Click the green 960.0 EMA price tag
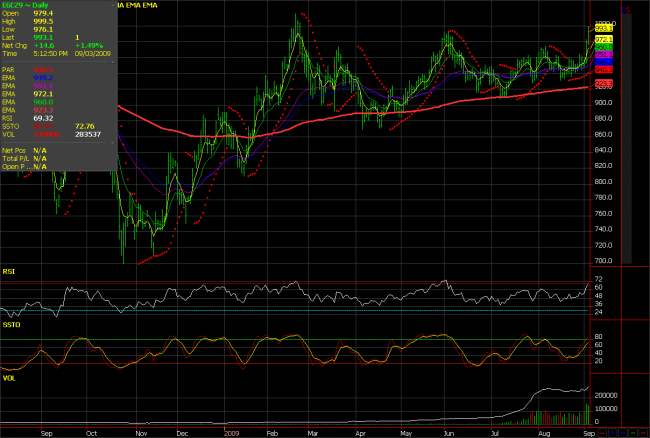The image size is (650, 438). [x=604, y=47]
